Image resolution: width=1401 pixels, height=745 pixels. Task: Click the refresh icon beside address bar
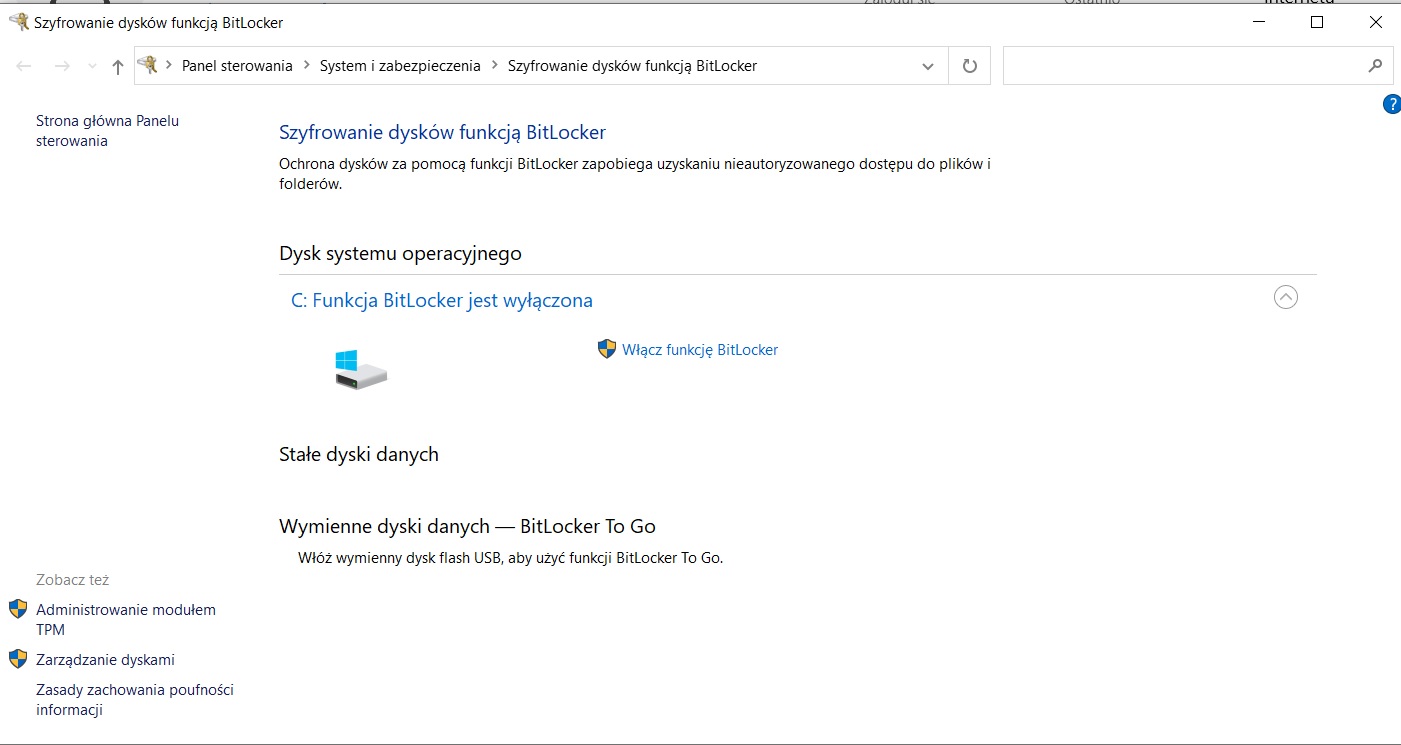pos(969,66)
